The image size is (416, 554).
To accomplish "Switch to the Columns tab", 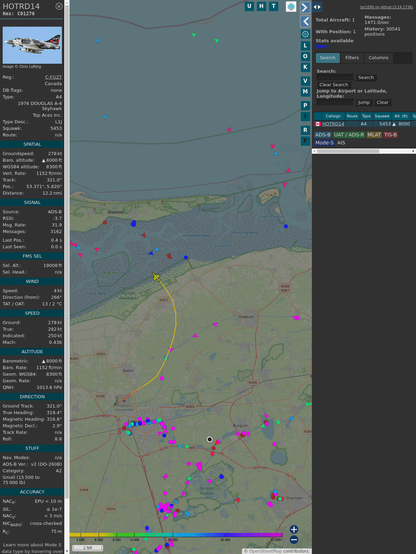I will tap(378, 58).
